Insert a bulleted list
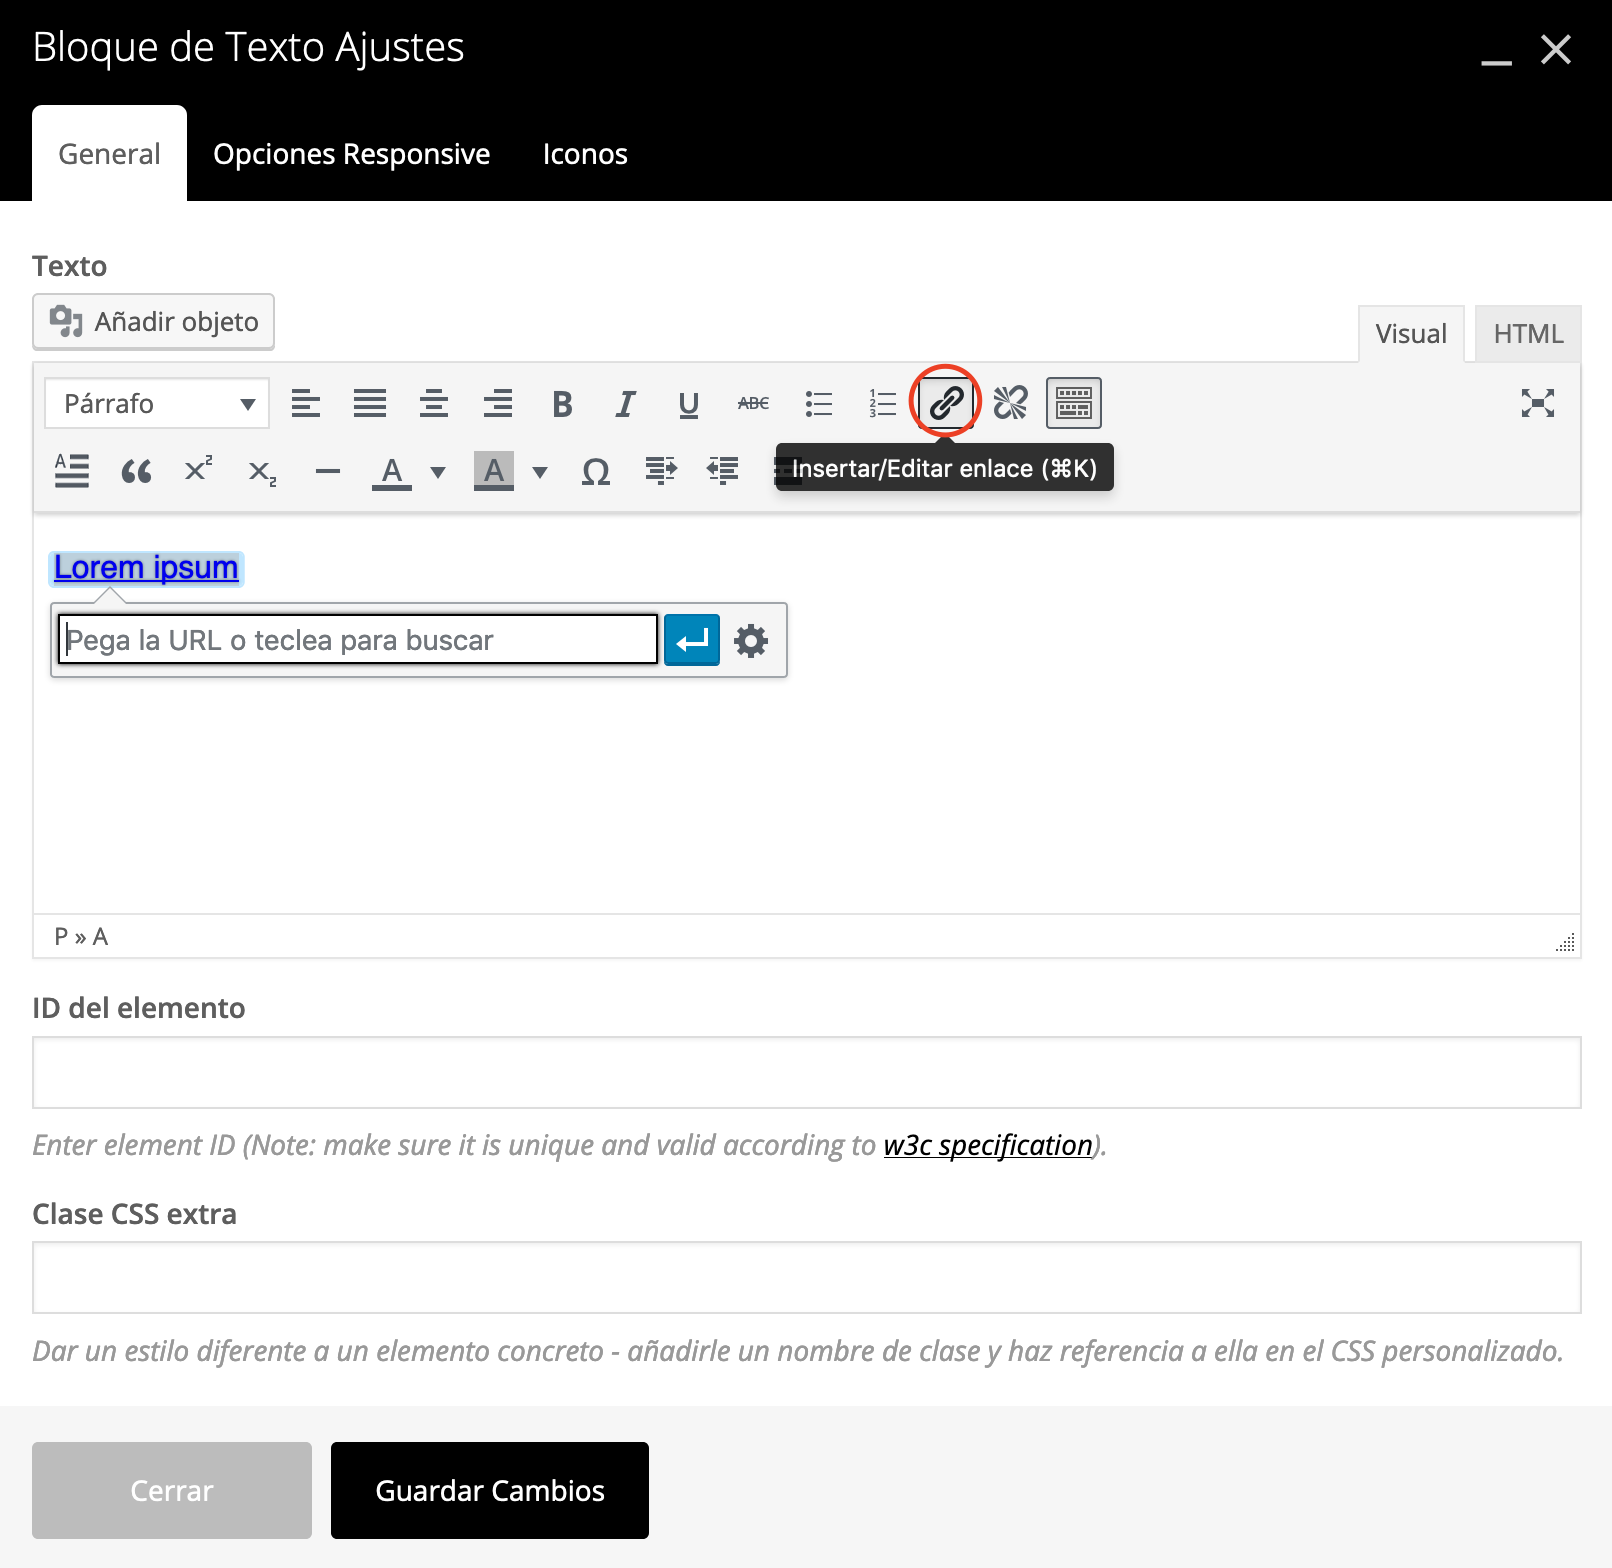 (818, 403)
